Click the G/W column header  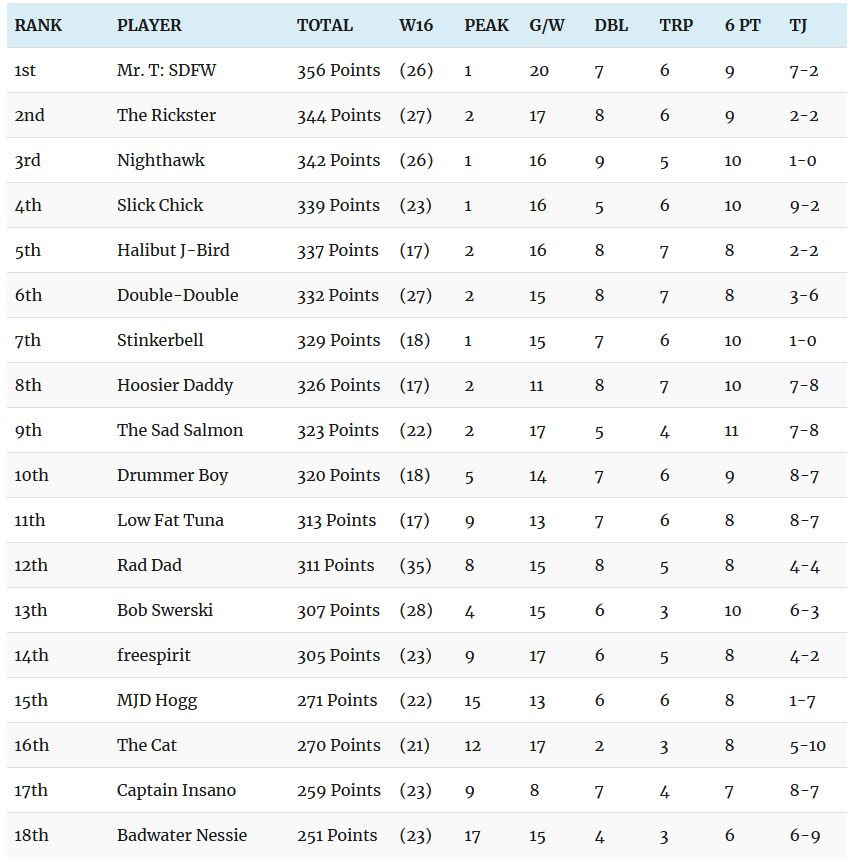547,25
